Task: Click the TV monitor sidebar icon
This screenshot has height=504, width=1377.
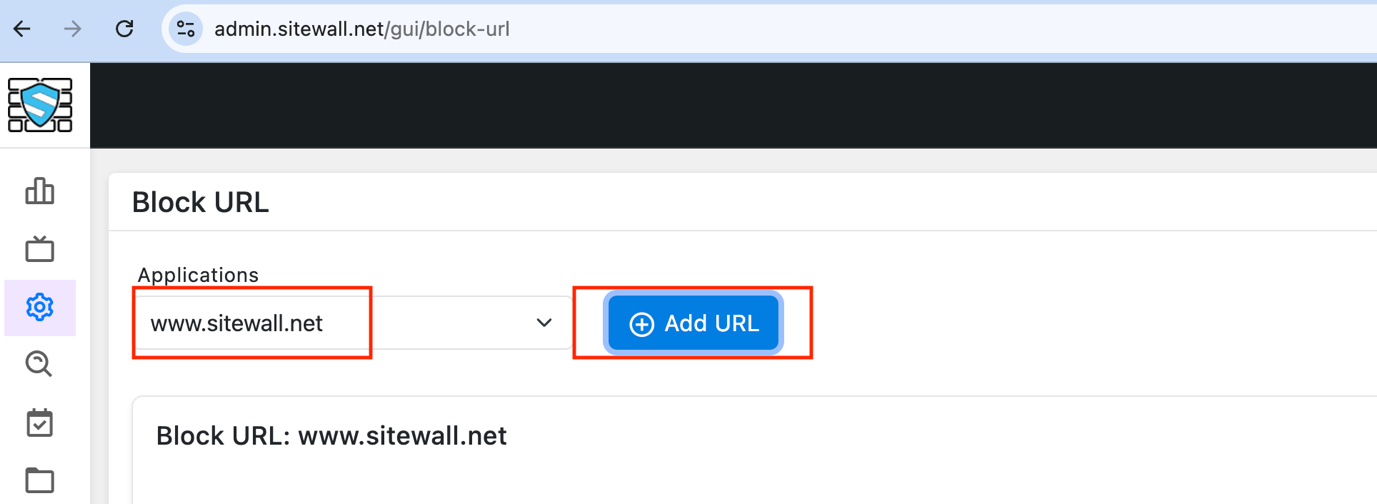Action: click(x=40, y=249)
